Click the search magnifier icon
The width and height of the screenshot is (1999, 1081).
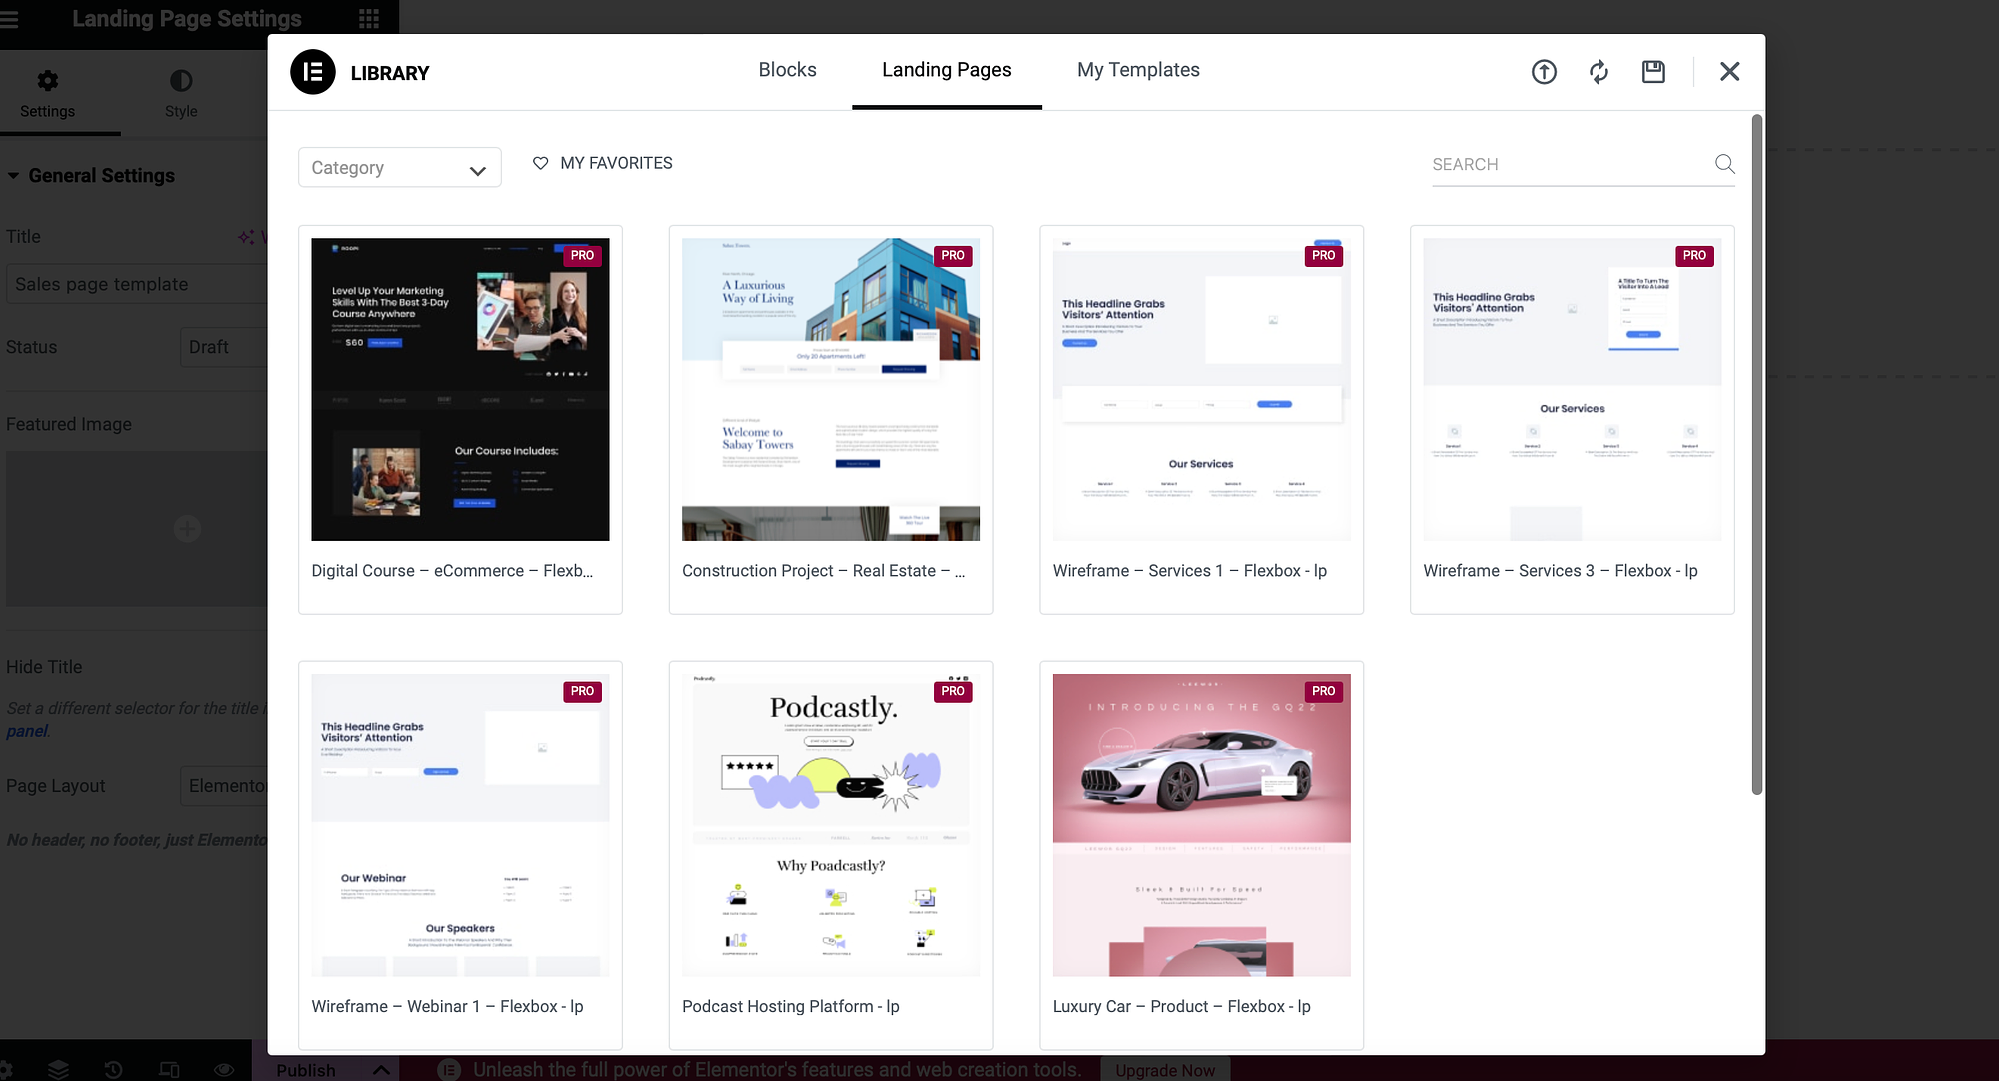pos(1725,162)
